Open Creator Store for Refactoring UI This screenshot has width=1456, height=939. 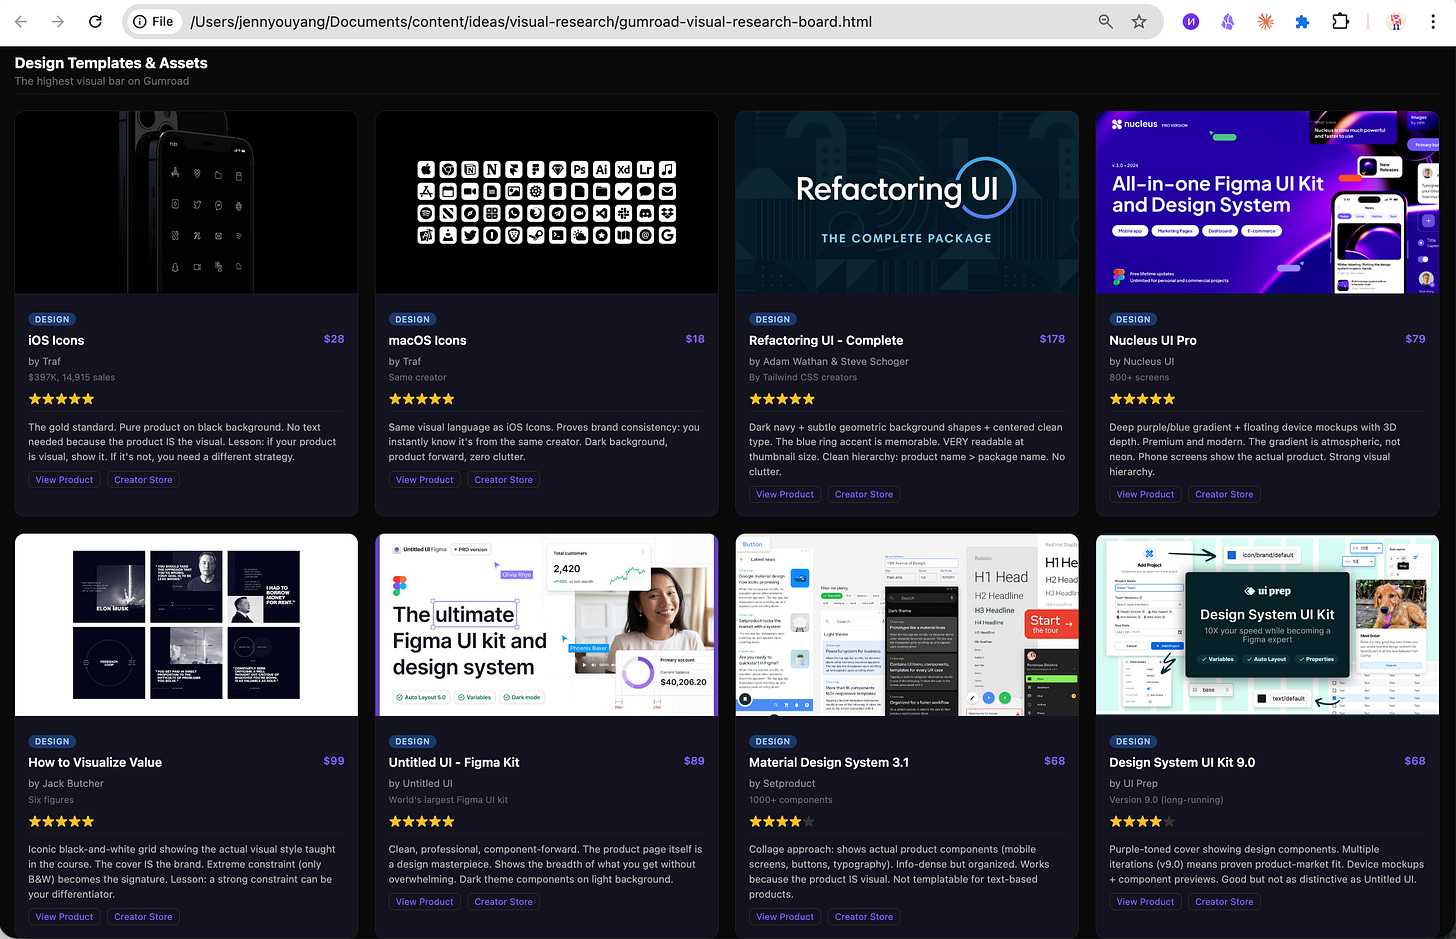tap(864, 494)
